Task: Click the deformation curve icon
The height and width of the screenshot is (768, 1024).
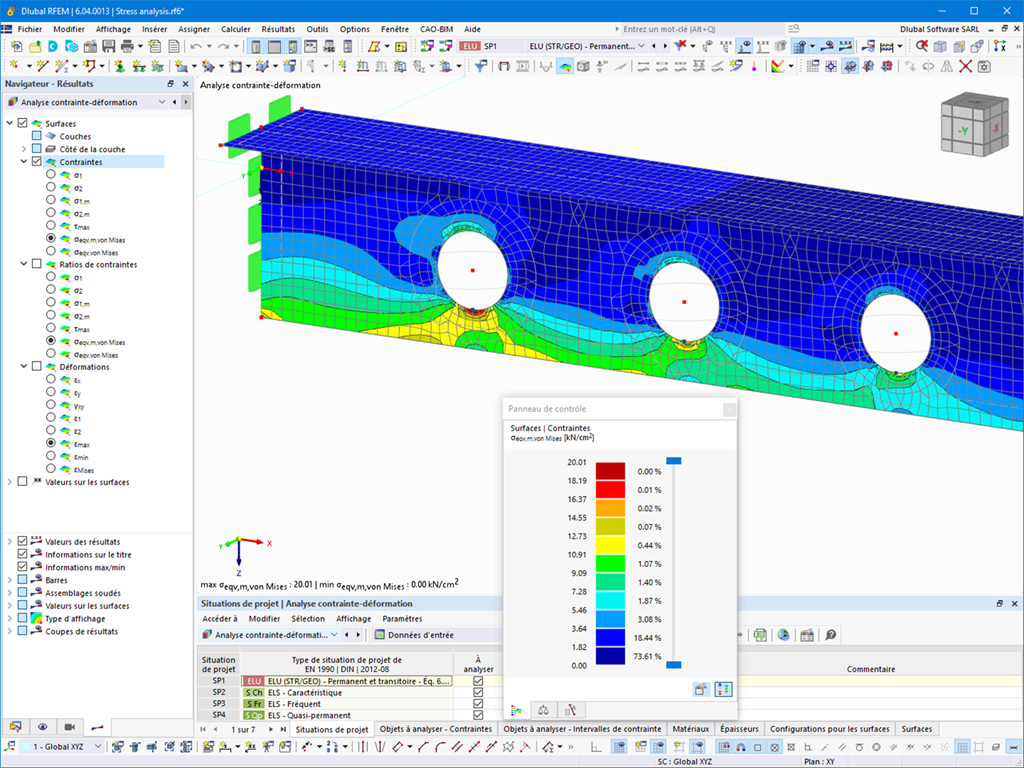Action: 546,66
